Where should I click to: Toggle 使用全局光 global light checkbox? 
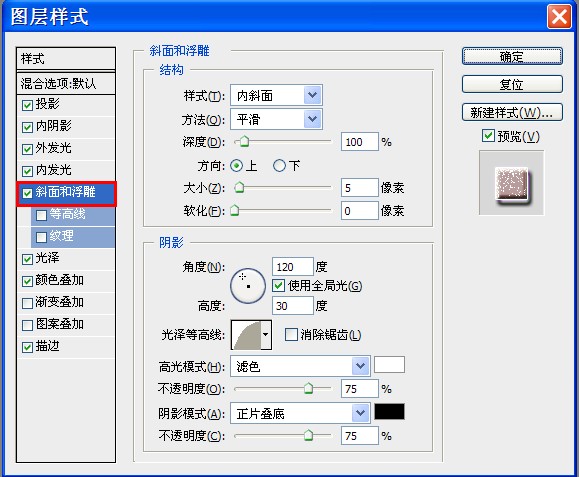point(278,285)
